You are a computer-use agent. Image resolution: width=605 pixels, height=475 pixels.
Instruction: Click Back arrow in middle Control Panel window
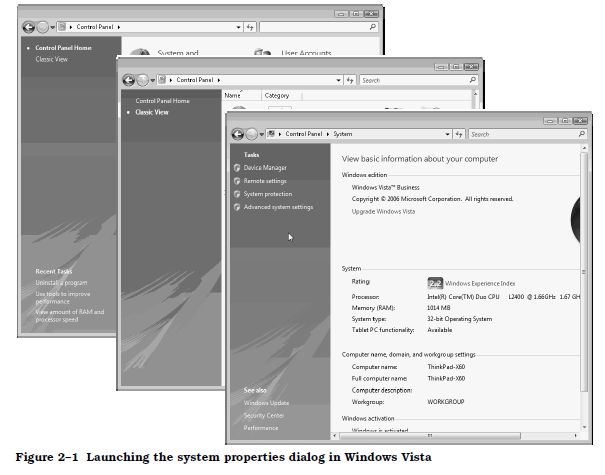point(129,80)
